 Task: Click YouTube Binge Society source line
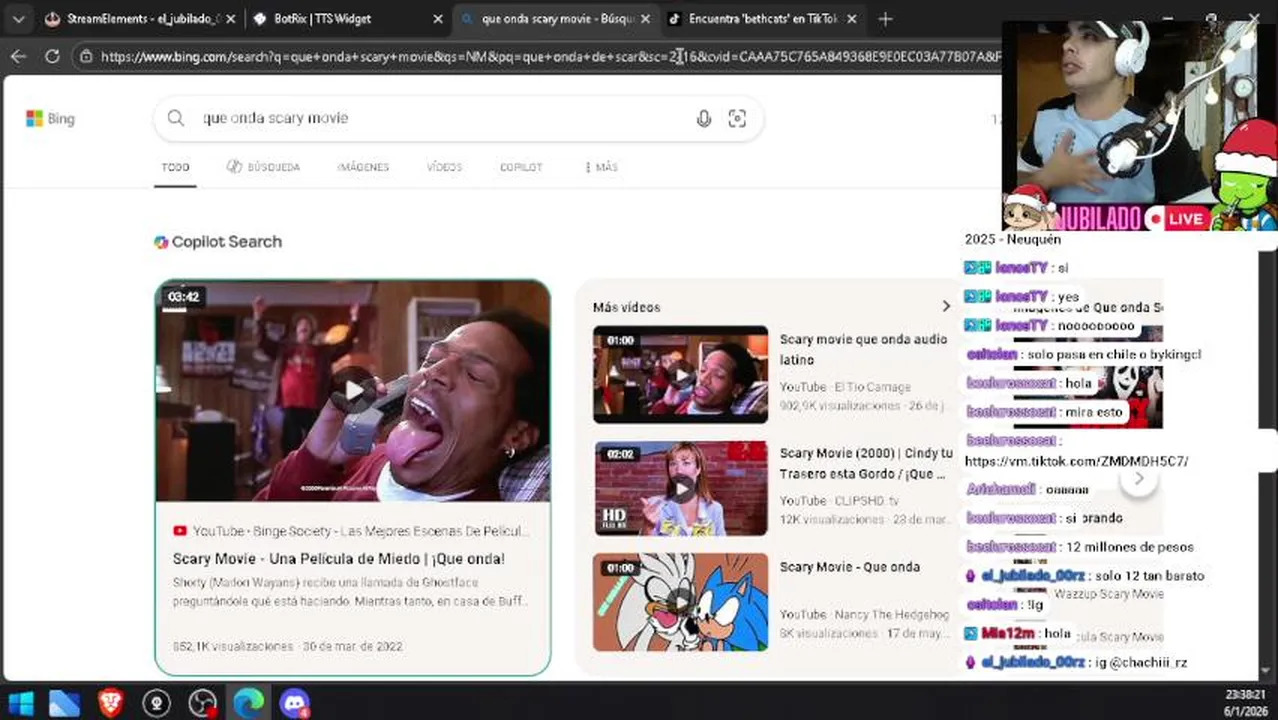(351, 531)
